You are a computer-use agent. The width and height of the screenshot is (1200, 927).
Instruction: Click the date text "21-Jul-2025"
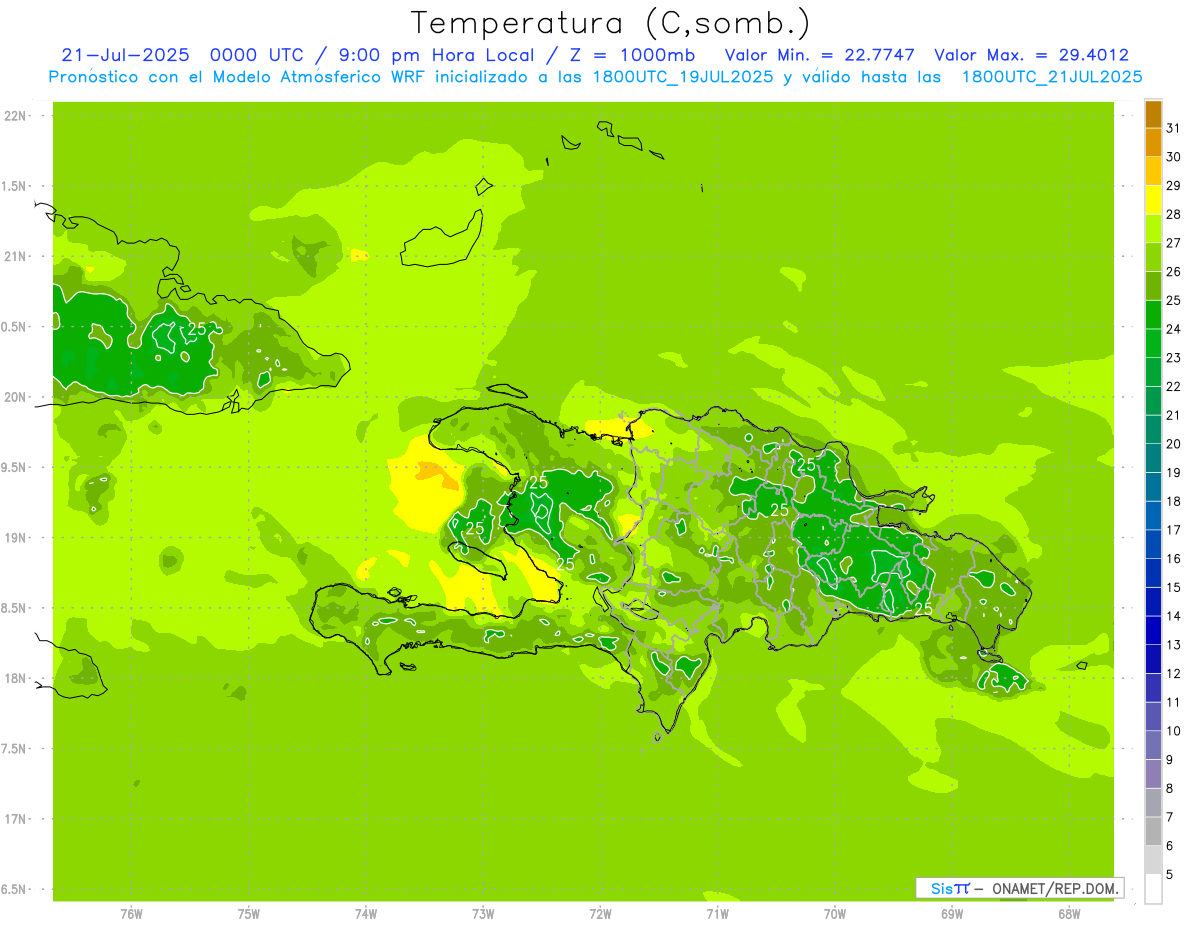(126, 55)
